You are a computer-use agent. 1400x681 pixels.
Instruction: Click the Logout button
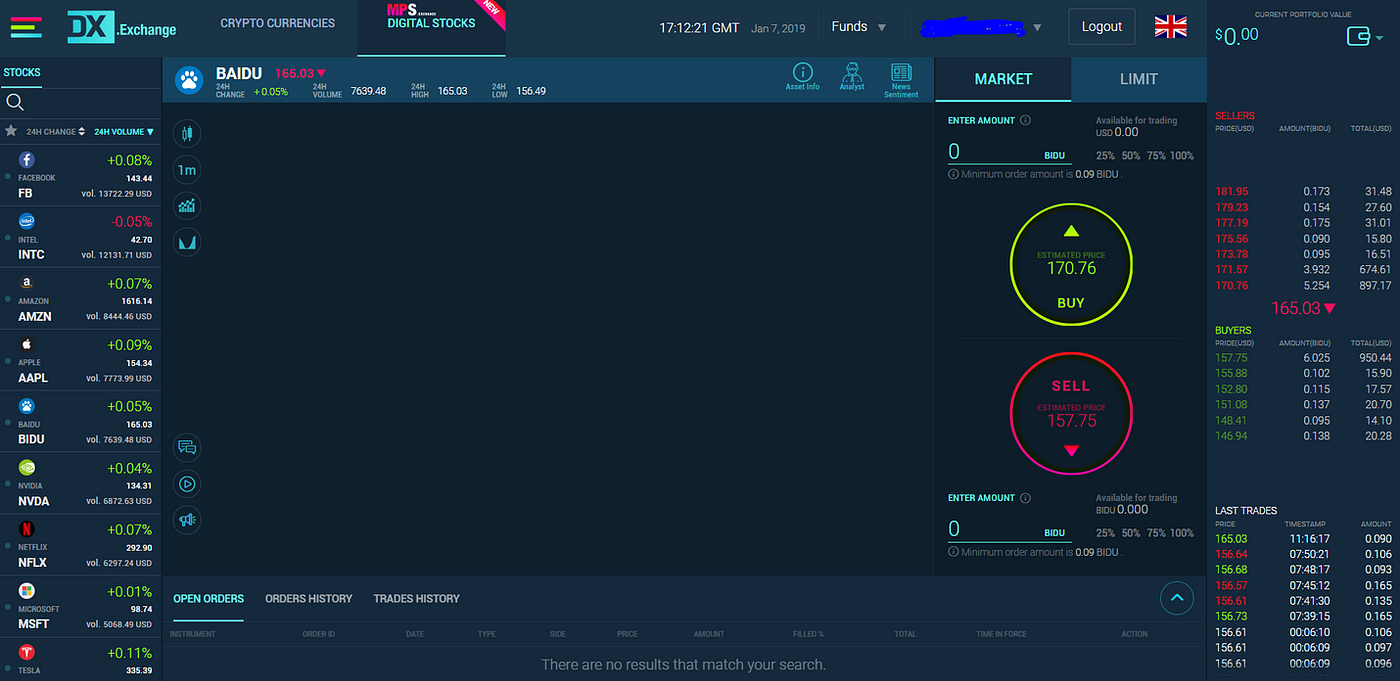click(1102, 27)
